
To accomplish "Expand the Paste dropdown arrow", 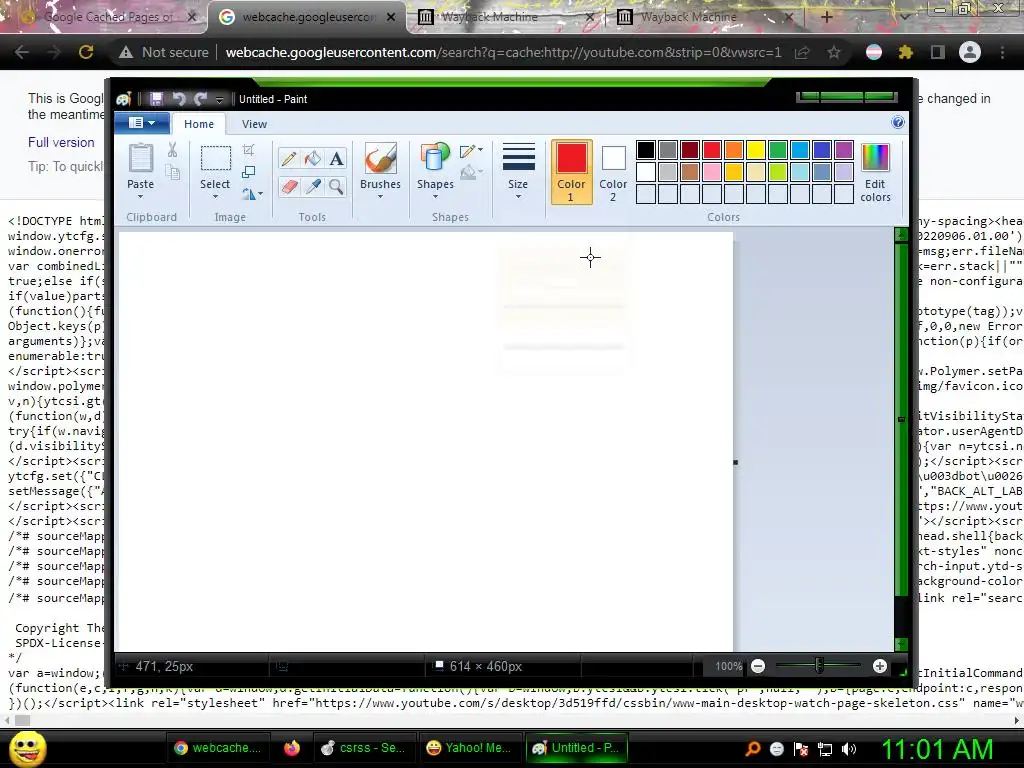I will pyautogui.click(x=140, y=197).
